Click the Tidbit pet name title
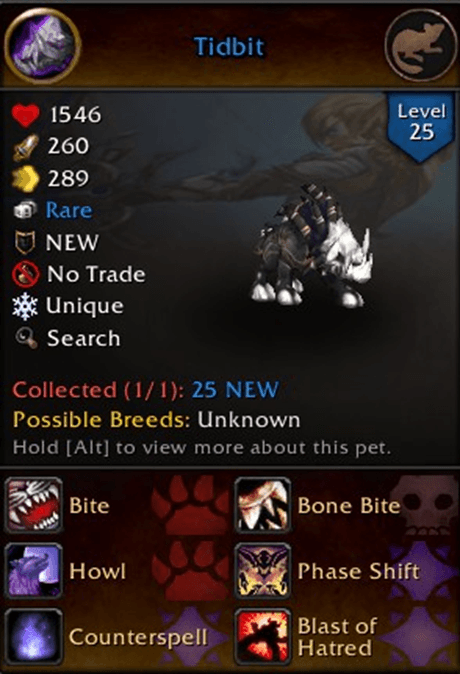 coord(229,46)
